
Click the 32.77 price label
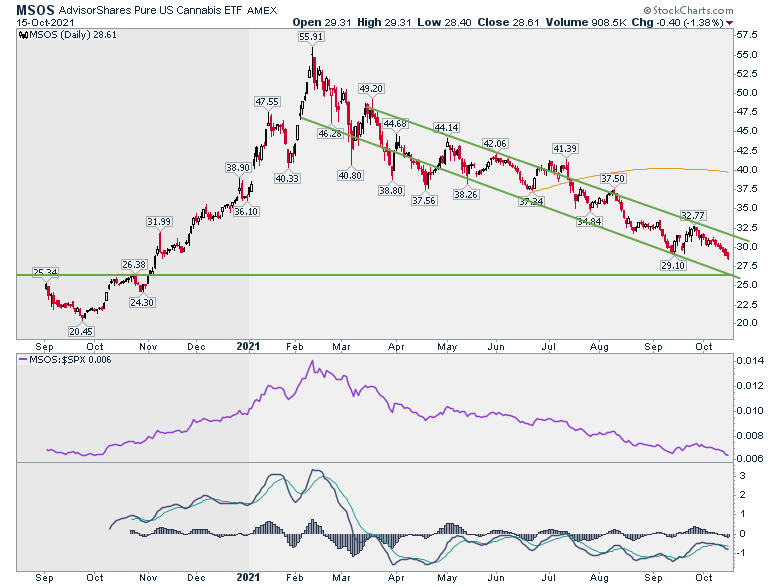(x=693, y=215)
